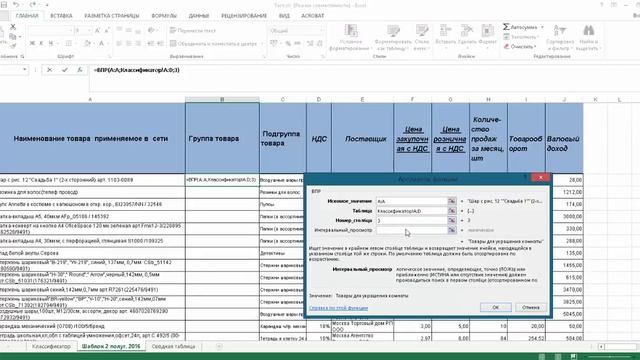Click the Insert function fx icon
This screenshot has width=640, height=360.
coord(80,70)
